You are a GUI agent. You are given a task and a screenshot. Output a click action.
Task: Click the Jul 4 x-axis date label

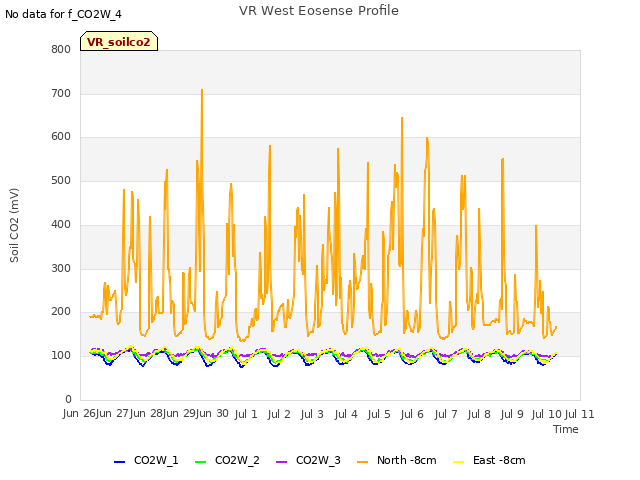346,414
